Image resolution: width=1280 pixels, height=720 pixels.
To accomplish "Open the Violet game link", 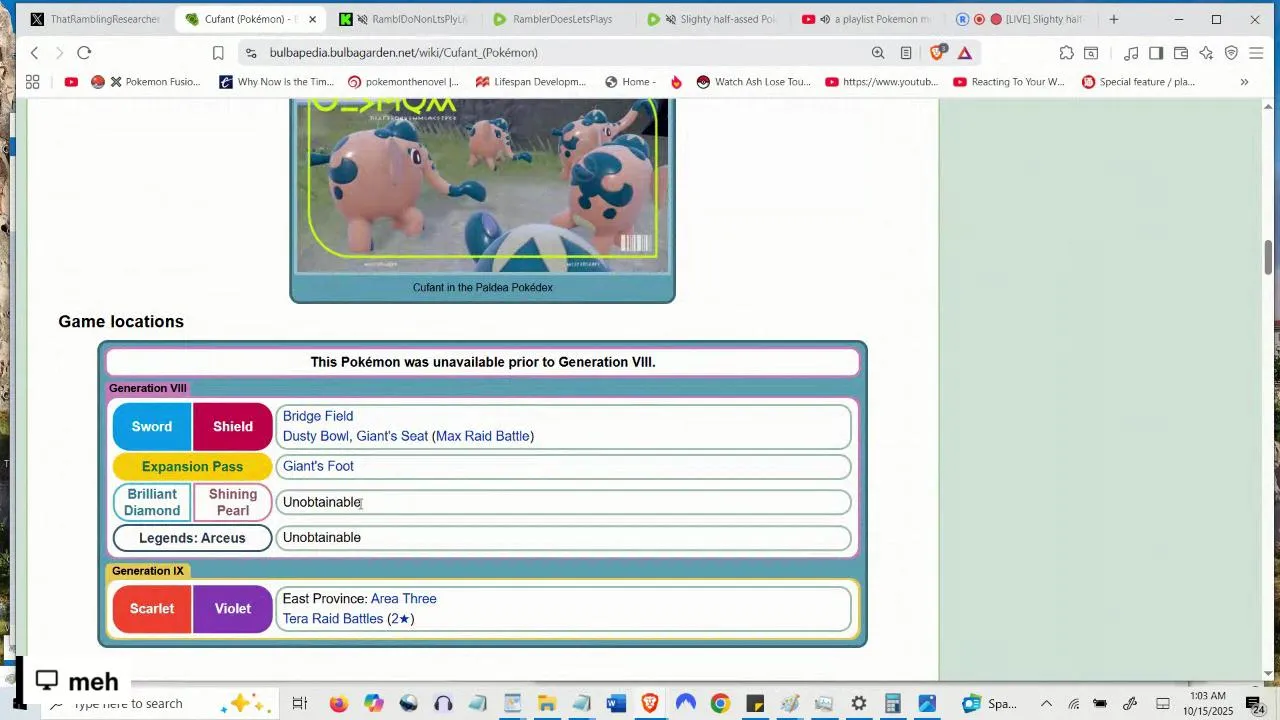I will [x=232, y=609].
